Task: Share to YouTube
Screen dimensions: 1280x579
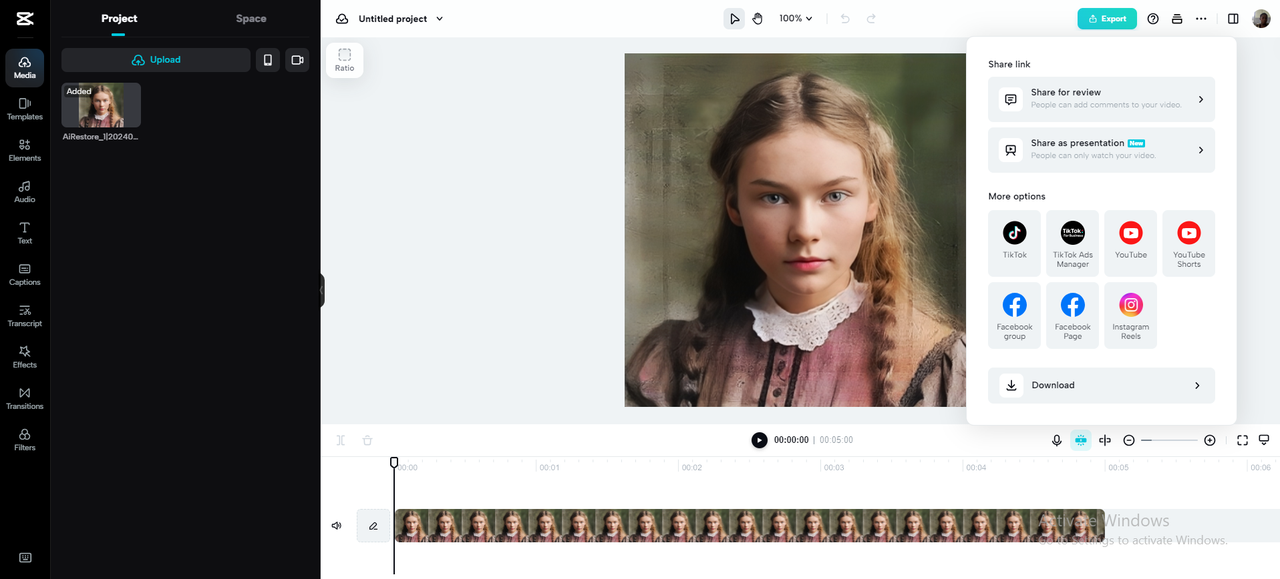Action: coord(1130,243)
